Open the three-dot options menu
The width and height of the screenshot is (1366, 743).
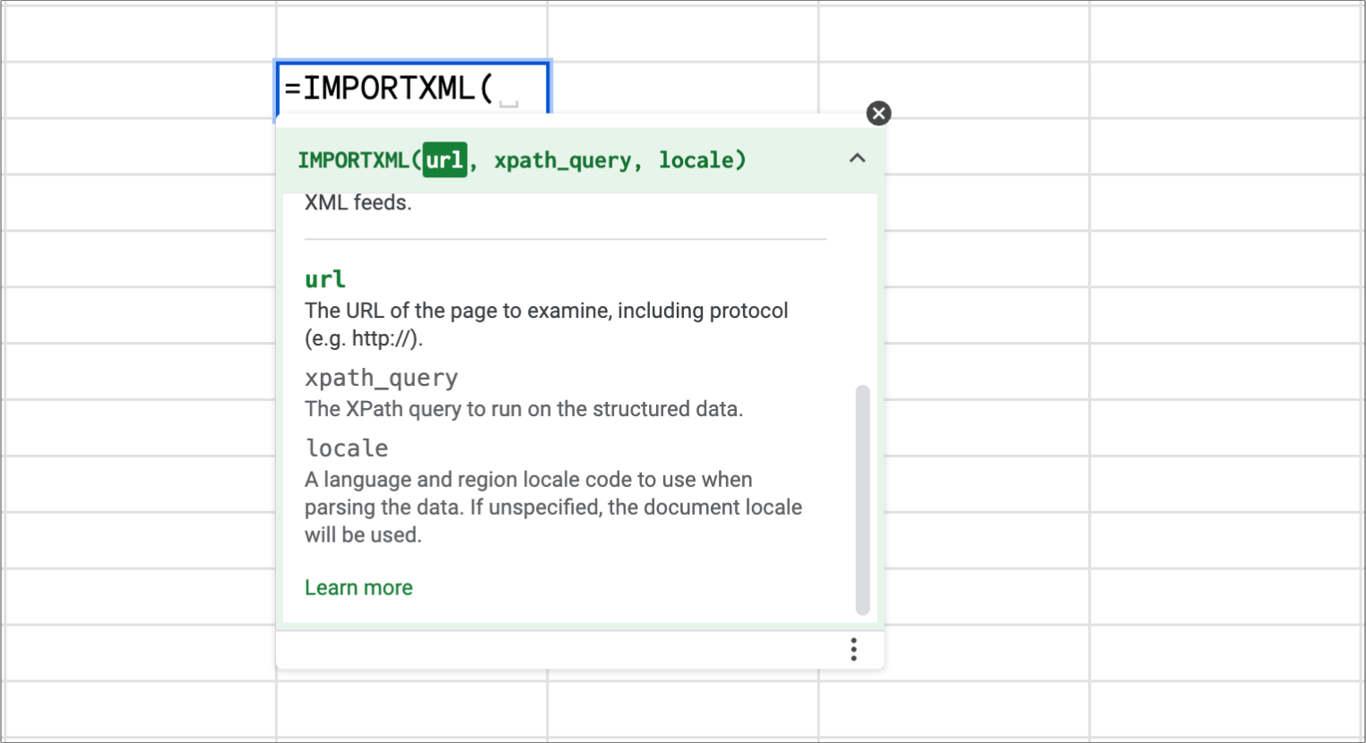click(x=853, y=650)
